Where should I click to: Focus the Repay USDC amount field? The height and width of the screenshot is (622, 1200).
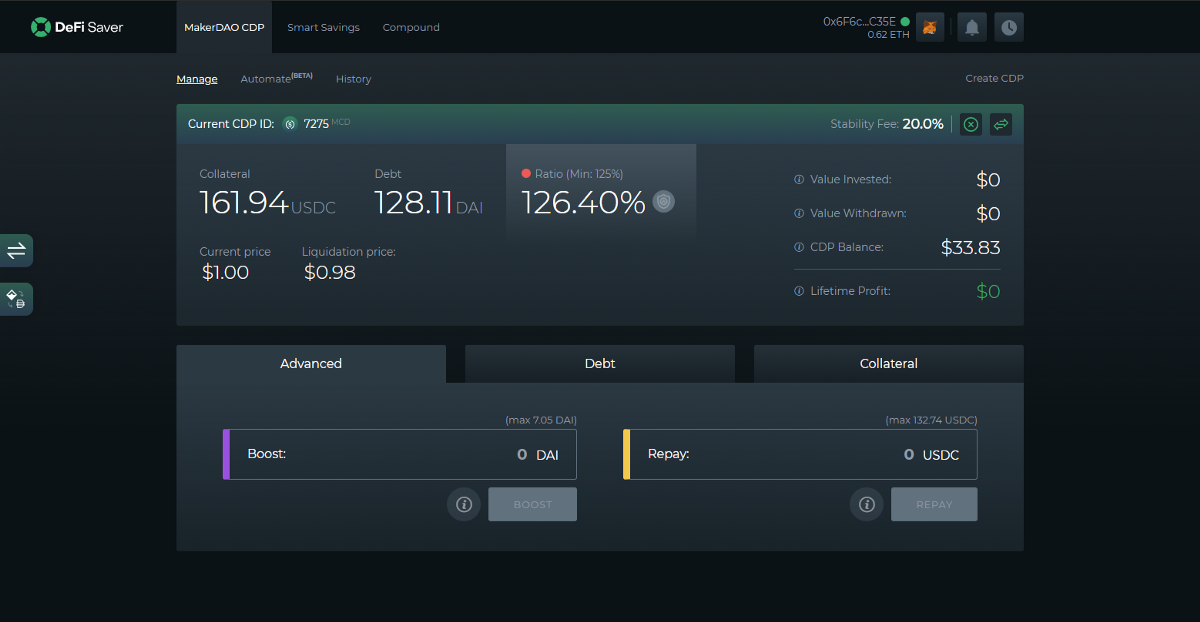coord(800,454)
